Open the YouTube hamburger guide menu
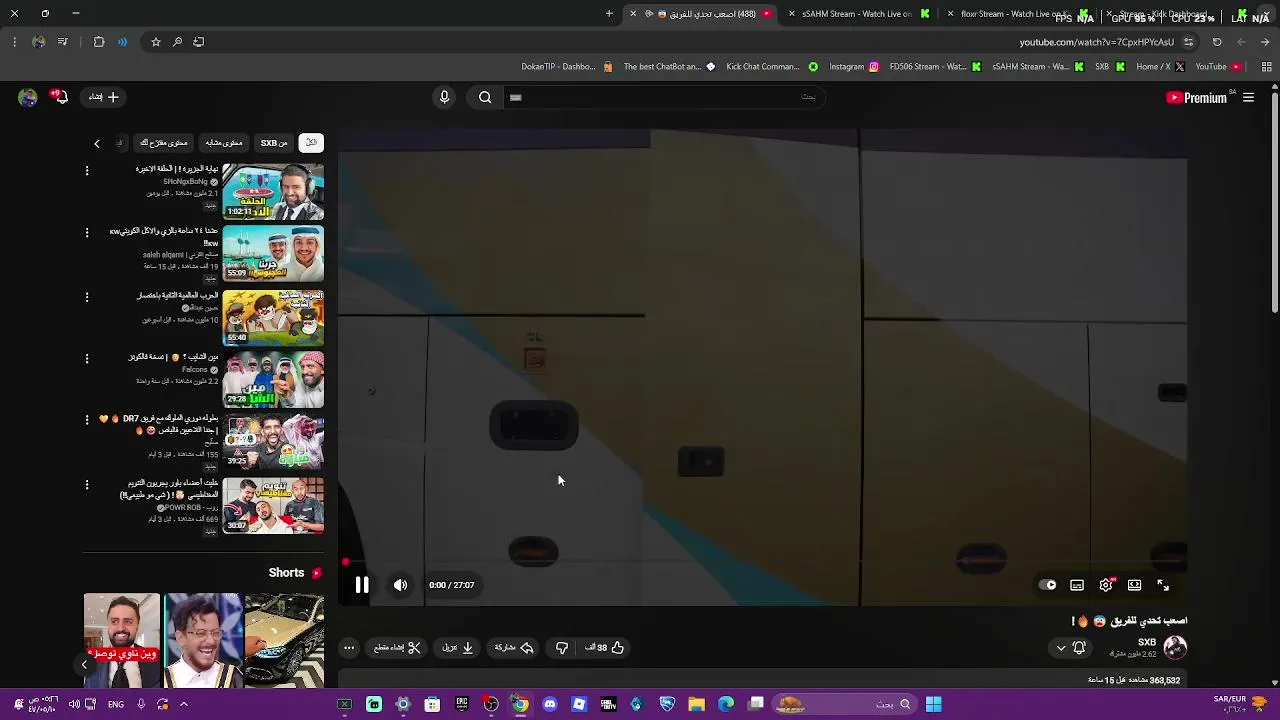The image size is (1280, 720). coord(1248,97)
